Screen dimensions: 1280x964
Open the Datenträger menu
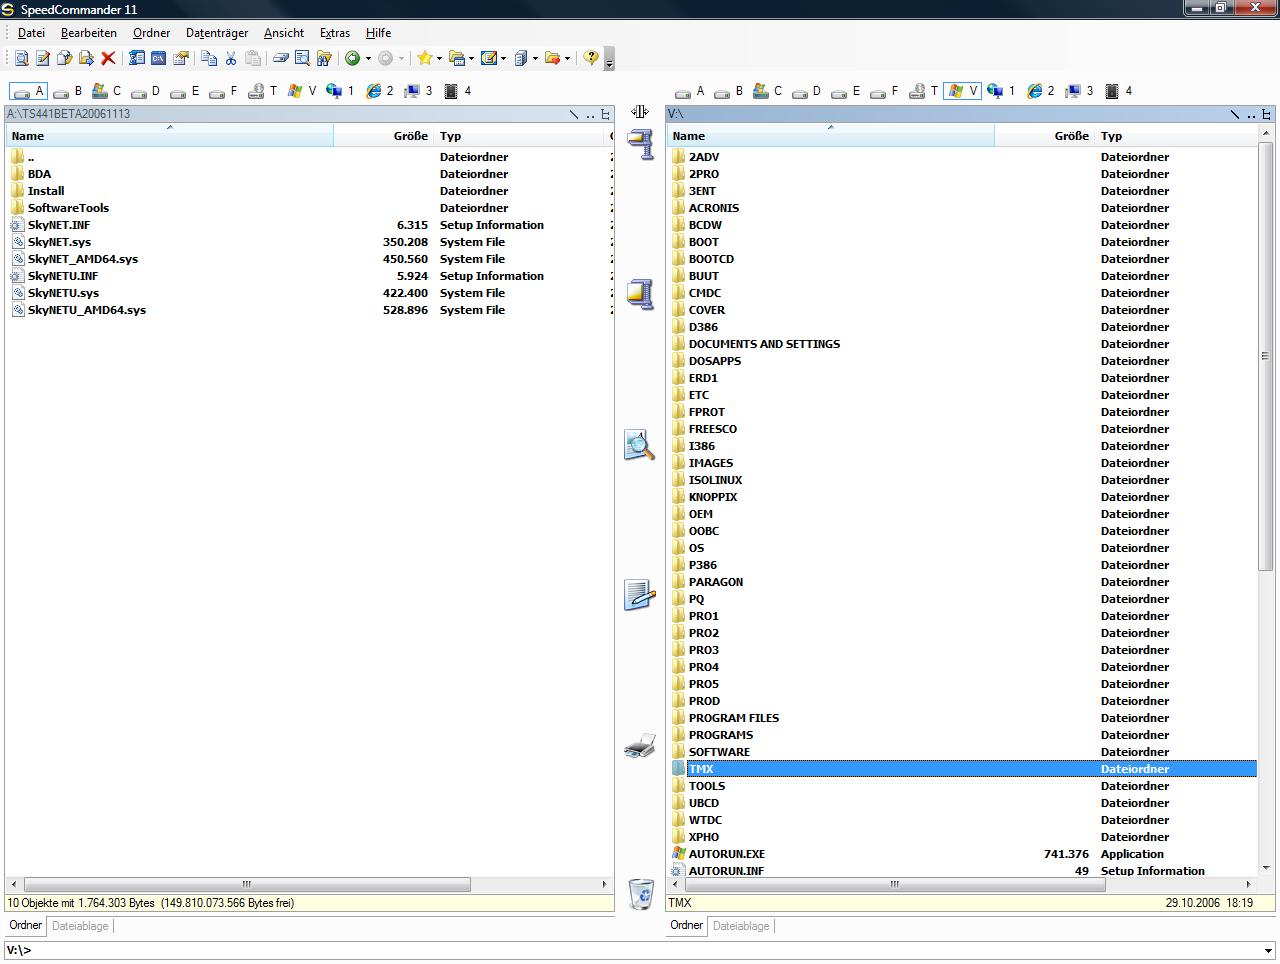[x=216, y=33]
